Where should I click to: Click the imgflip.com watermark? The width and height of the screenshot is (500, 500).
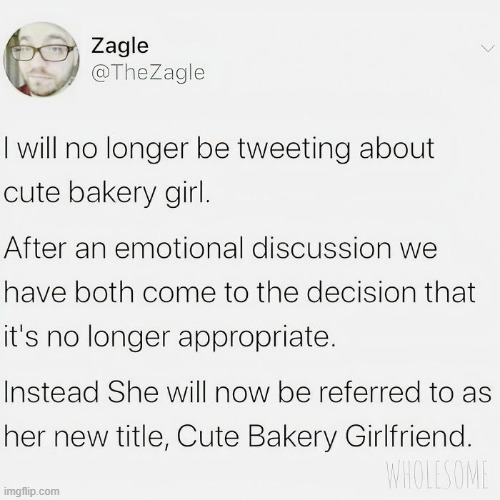pyautogui.click(x=31, y=491)
